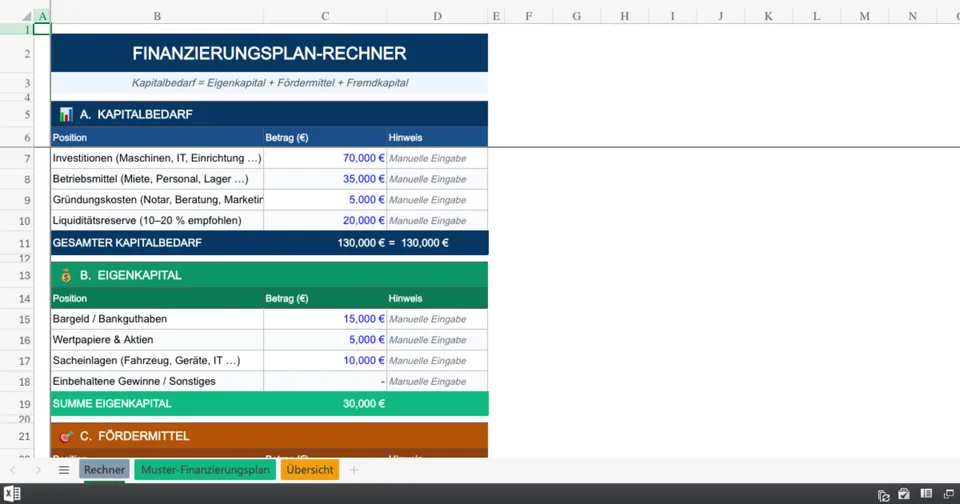Click the Wertpapiere & Aktien label cell
This screenshot has height=504, width=960.
tap(157, 340)
